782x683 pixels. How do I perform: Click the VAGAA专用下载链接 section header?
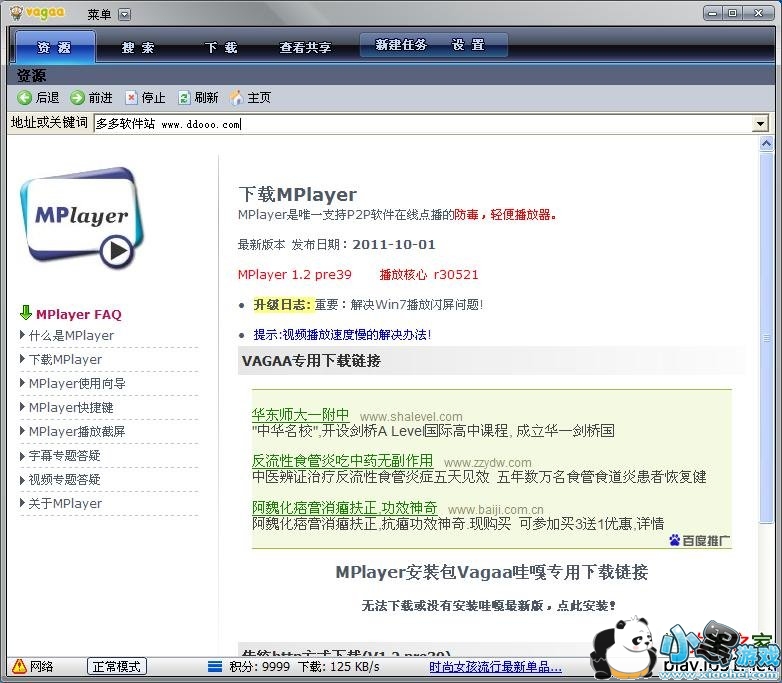[311, 360]
